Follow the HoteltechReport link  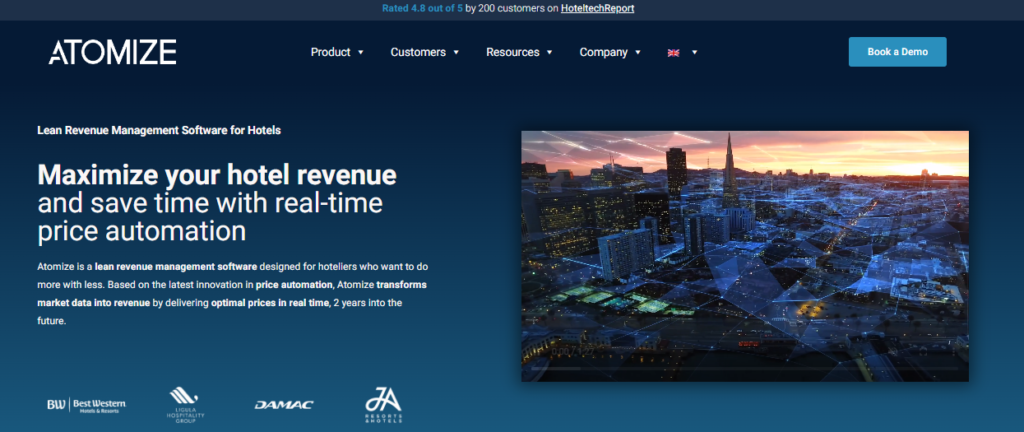pos(598,8)
